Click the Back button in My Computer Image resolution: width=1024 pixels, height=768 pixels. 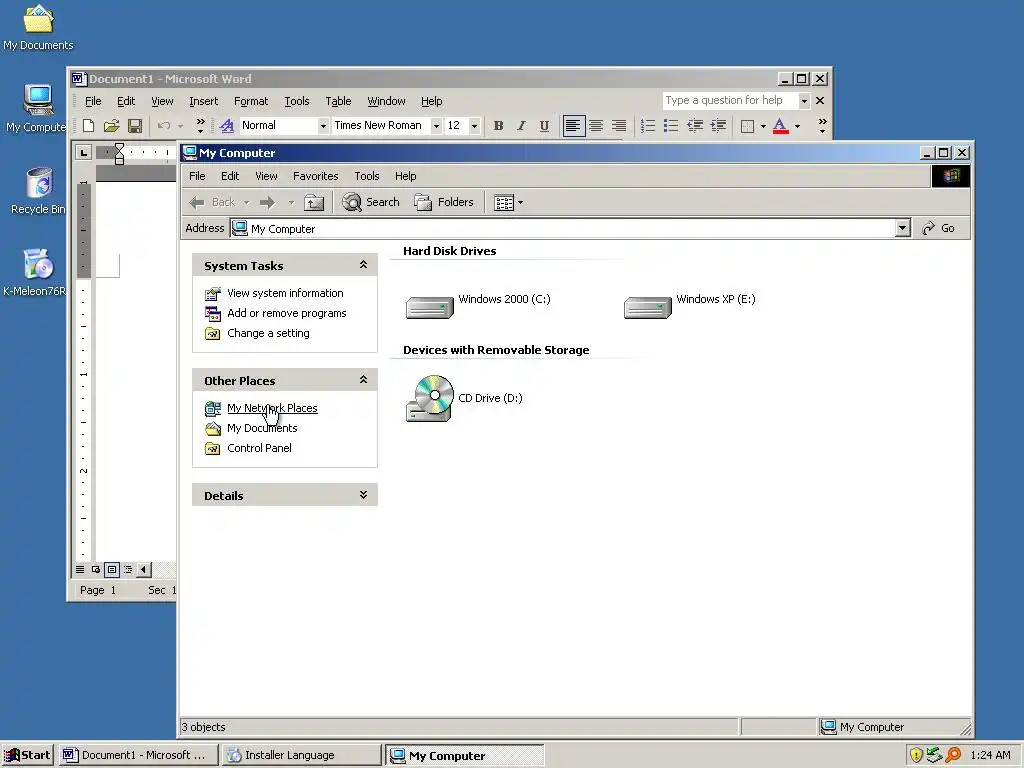coord(212,202)
